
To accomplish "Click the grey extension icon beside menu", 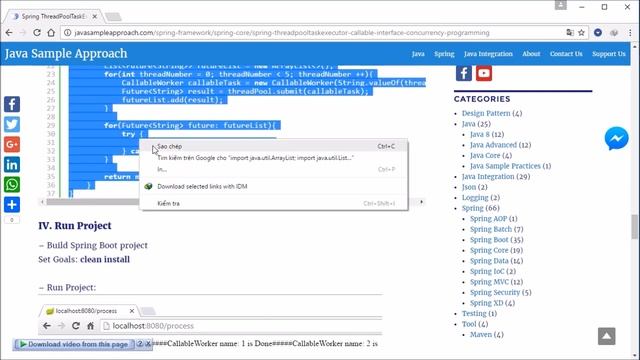I will (614, 33).
